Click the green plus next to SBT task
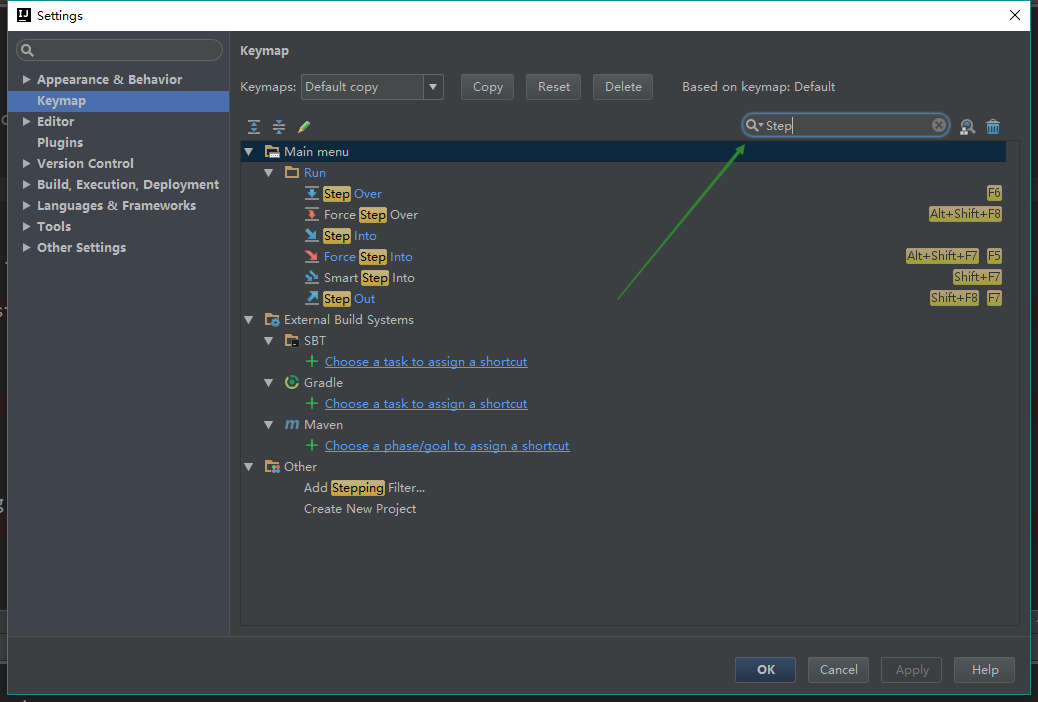The height and width of the screenshot is (702, 1038). 312,362
